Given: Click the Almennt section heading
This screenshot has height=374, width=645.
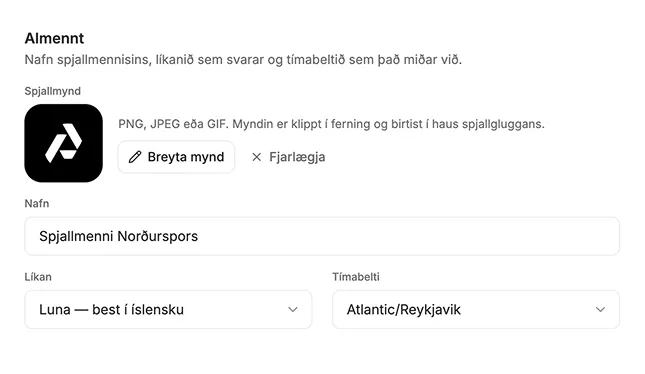Looking at the screenshot, I should pyautogui.click(x=54, y=38).
